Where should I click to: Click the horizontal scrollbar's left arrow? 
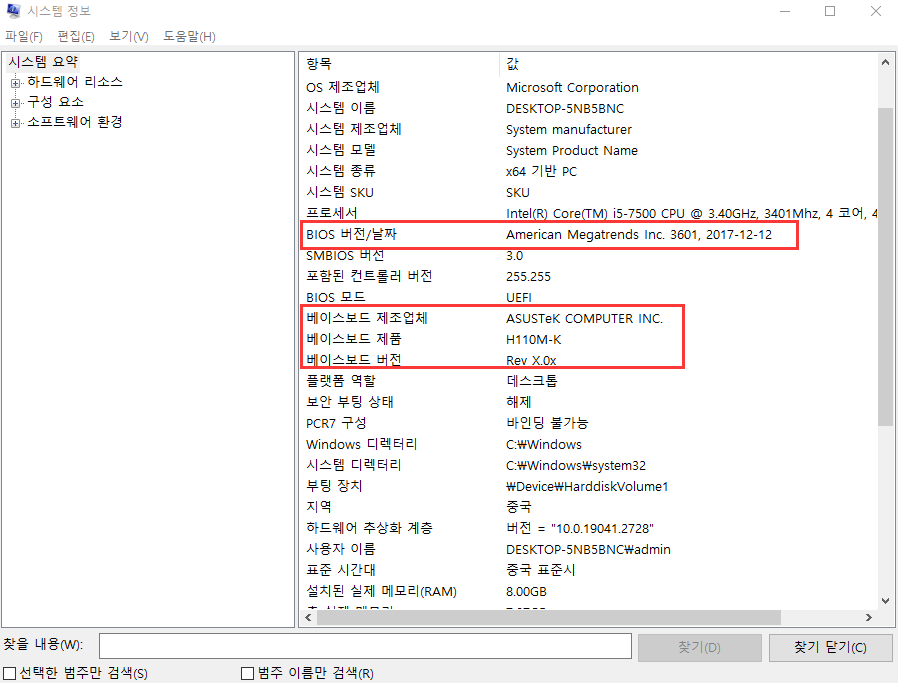(310, 617)
